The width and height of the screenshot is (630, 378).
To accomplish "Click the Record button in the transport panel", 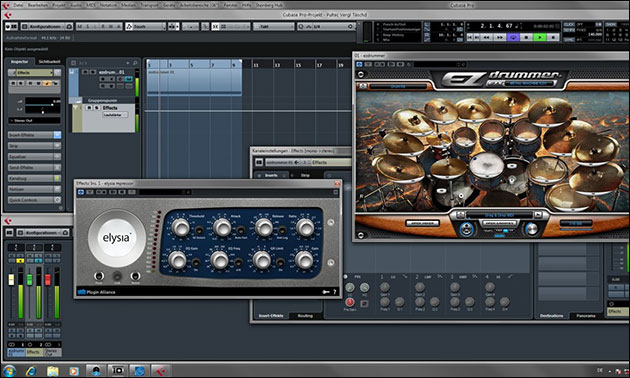I will point(553,37).
